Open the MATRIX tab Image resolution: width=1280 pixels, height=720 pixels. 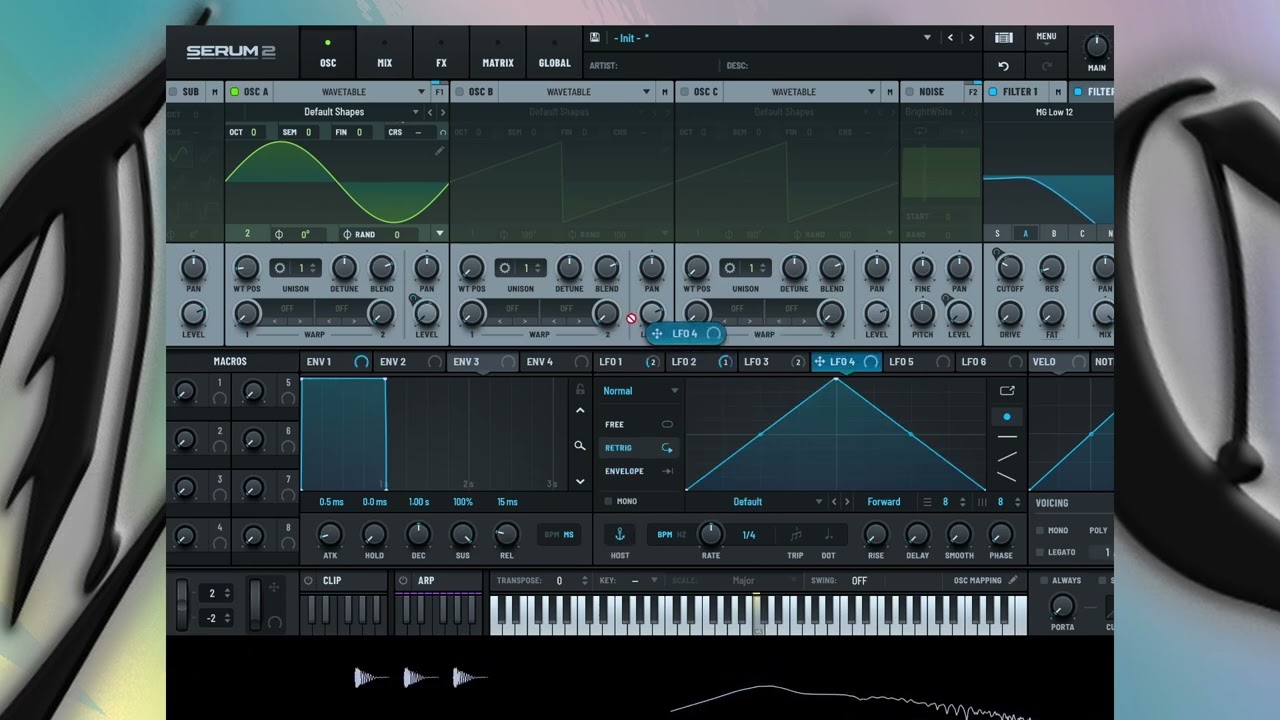[498, 53]
